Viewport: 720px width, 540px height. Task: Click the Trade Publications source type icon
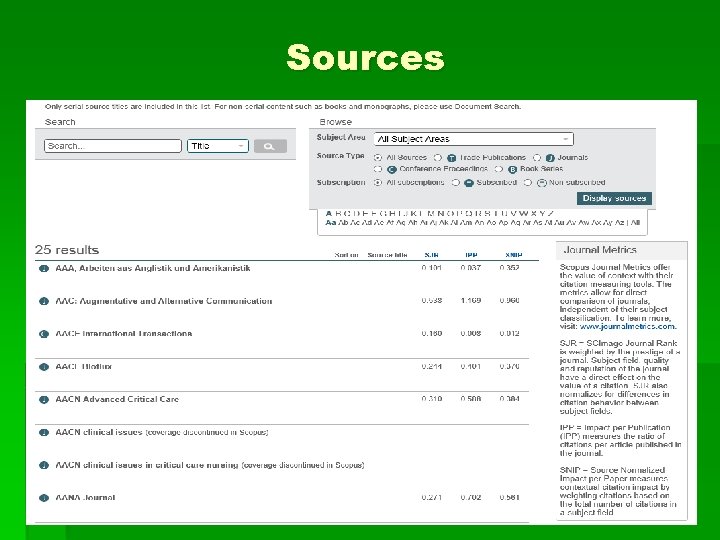click(x=451, y=158)
